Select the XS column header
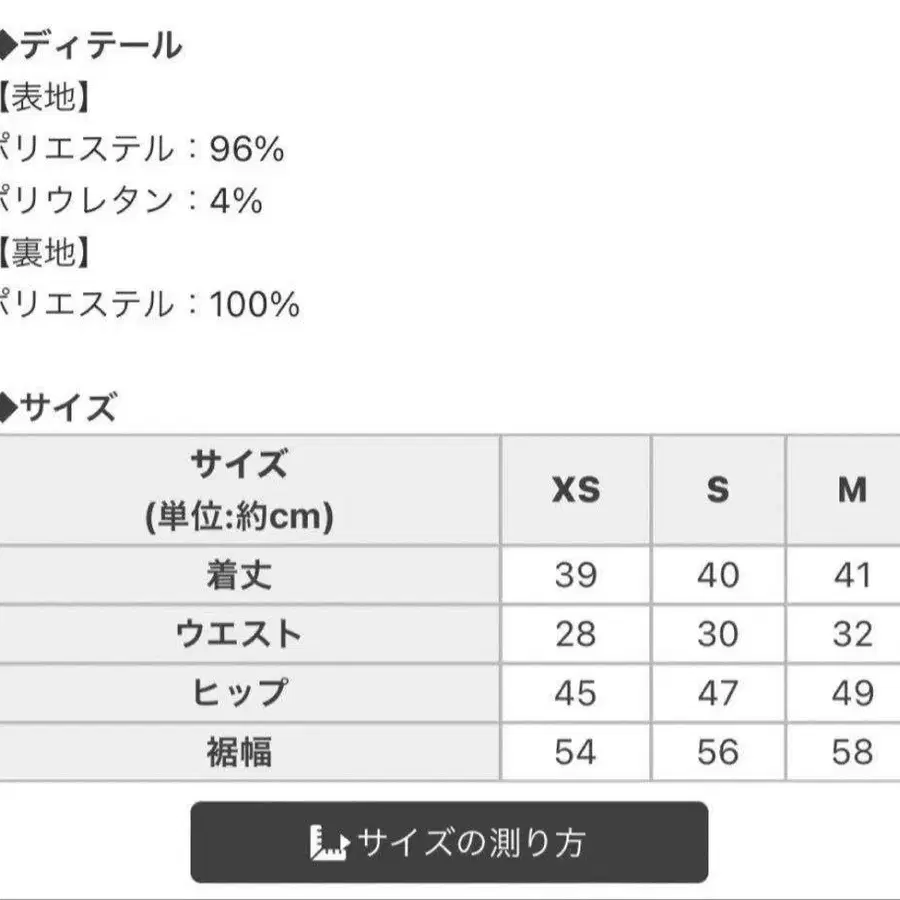Screen dimensions: 900x900 [576, 490]
